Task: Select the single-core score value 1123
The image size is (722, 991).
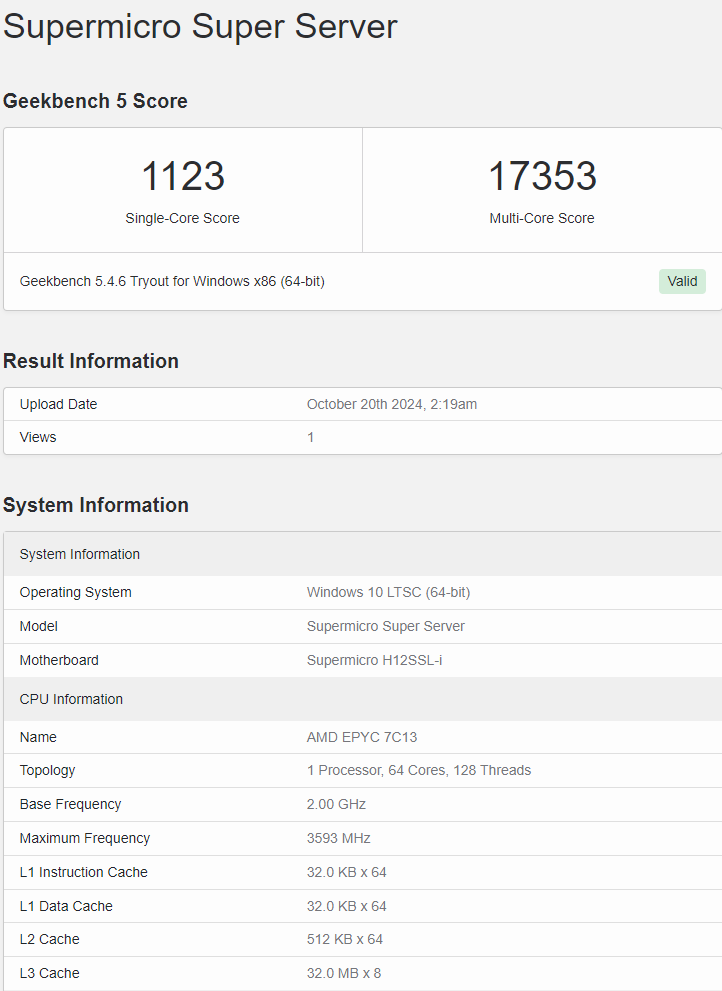Action: (x=183, y=176)
